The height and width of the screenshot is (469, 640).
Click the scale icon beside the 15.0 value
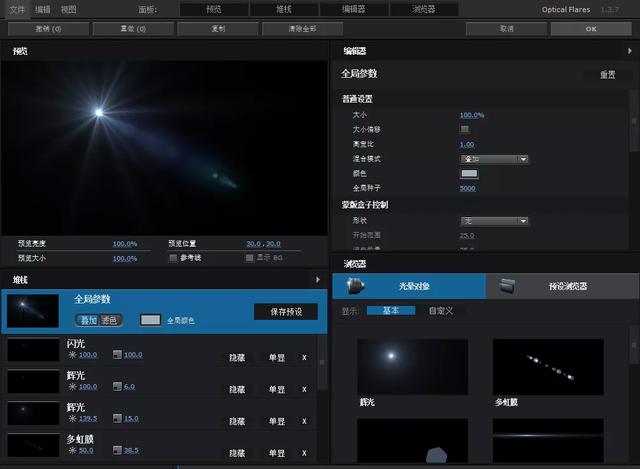[117, 418]
